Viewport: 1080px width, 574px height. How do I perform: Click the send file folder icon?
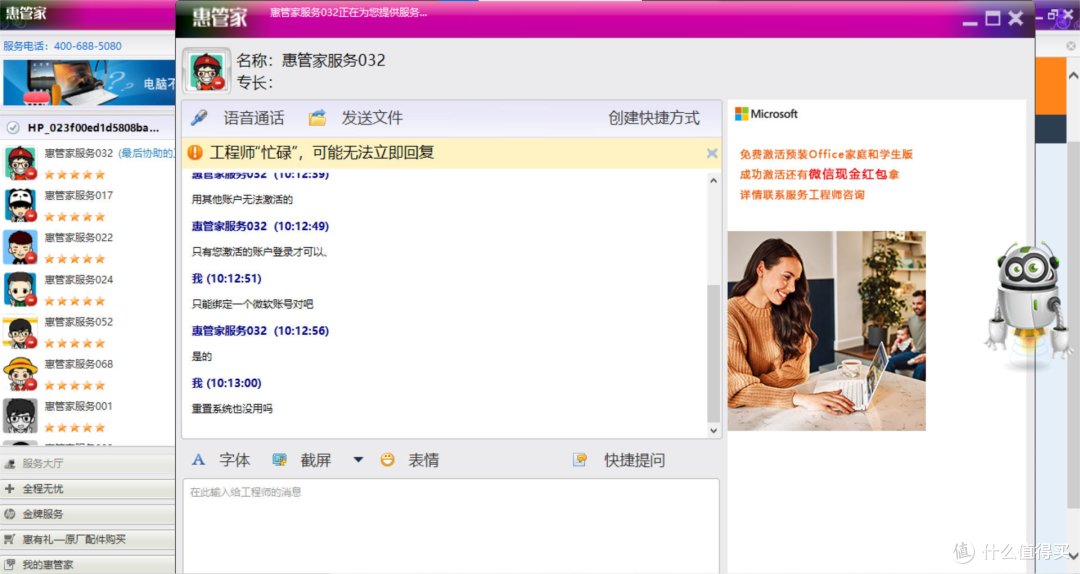coord(317,118)
